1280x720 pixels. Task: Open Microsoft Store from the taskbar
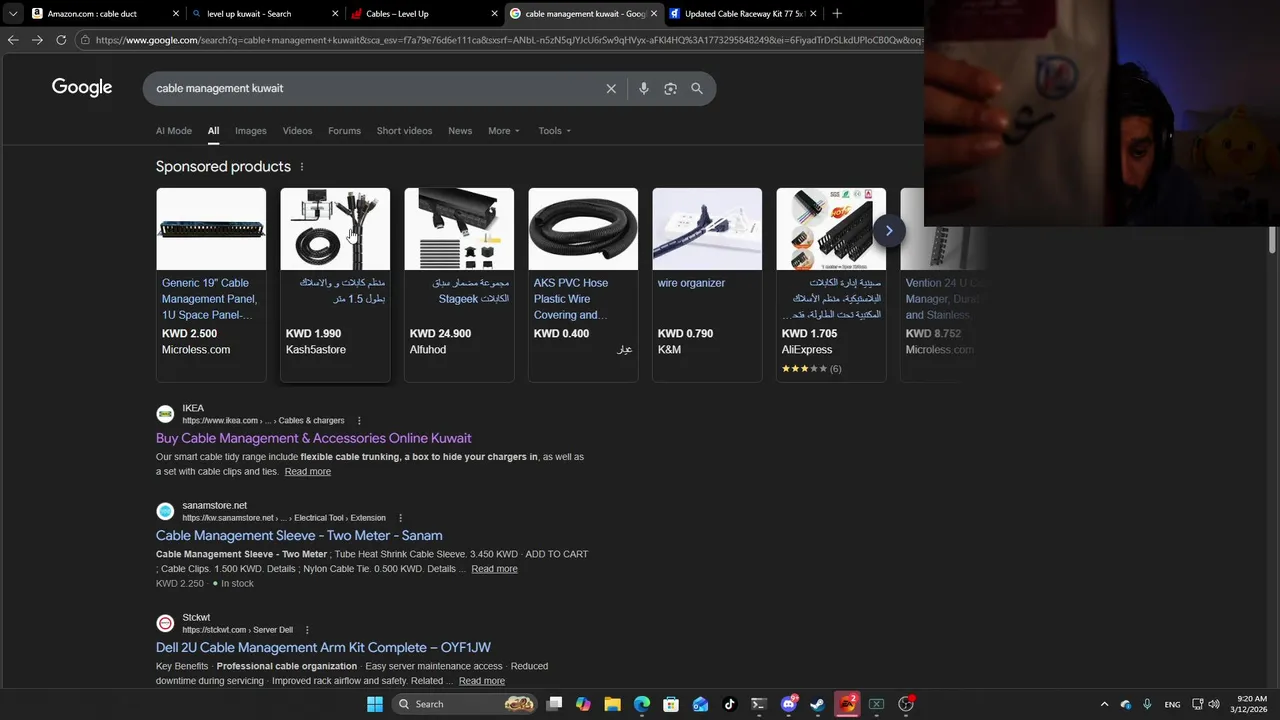[671, 704]
